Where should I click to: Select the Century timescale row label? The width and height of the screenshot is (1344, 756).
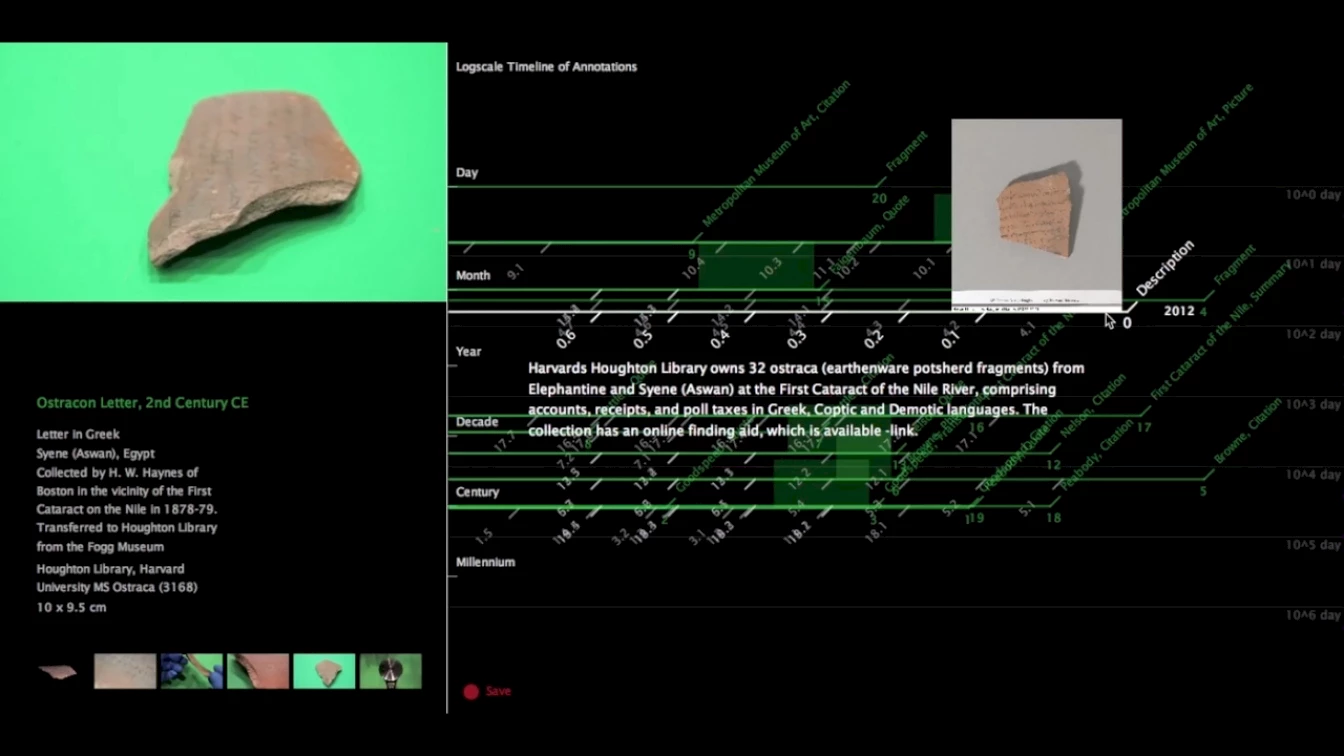pos(477,492)
